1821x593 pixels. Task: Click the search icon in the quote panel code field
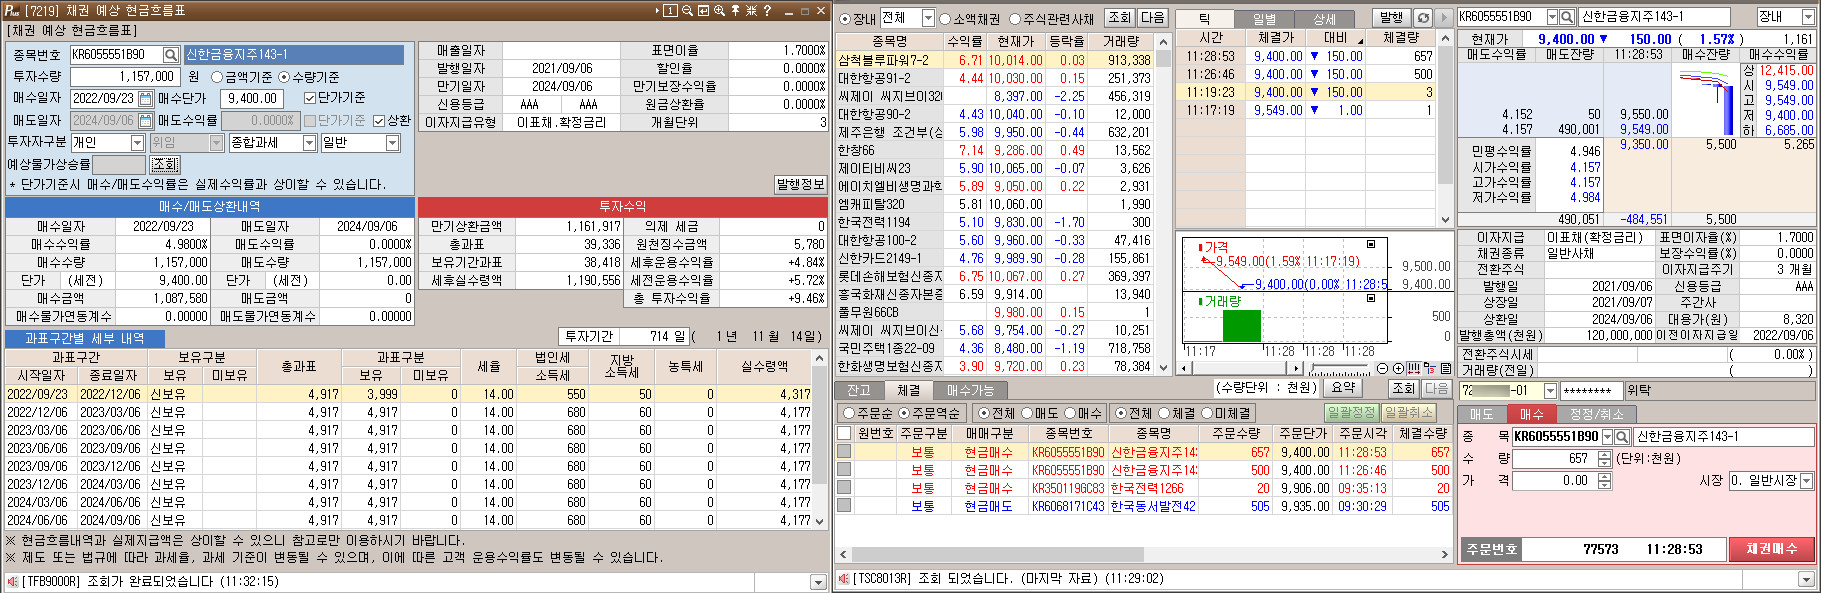tap(1567, 17)
